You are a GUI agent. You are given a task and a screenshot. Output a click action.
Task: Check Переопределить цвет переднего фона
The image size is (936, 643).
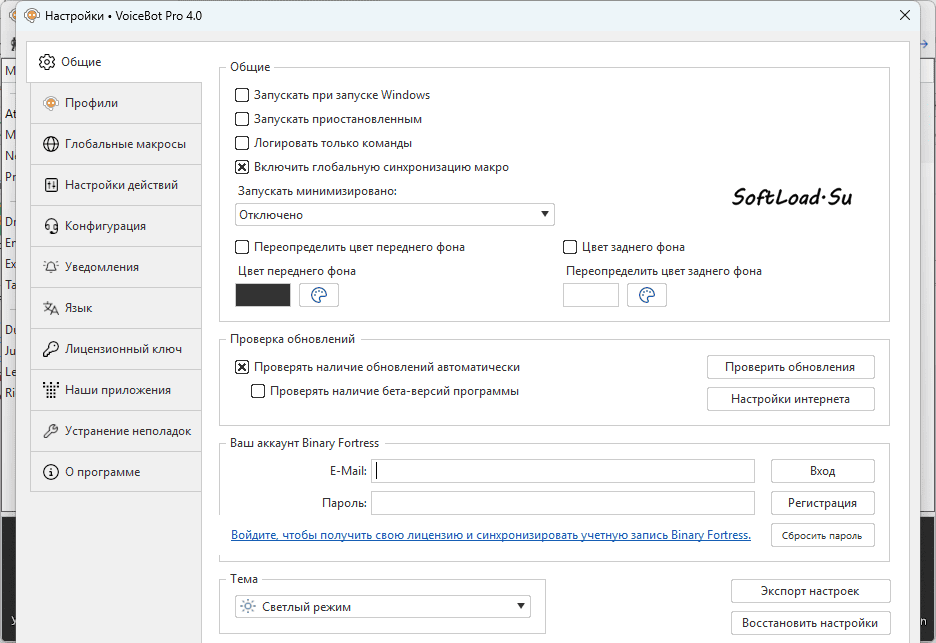click(x=242, y=247)
